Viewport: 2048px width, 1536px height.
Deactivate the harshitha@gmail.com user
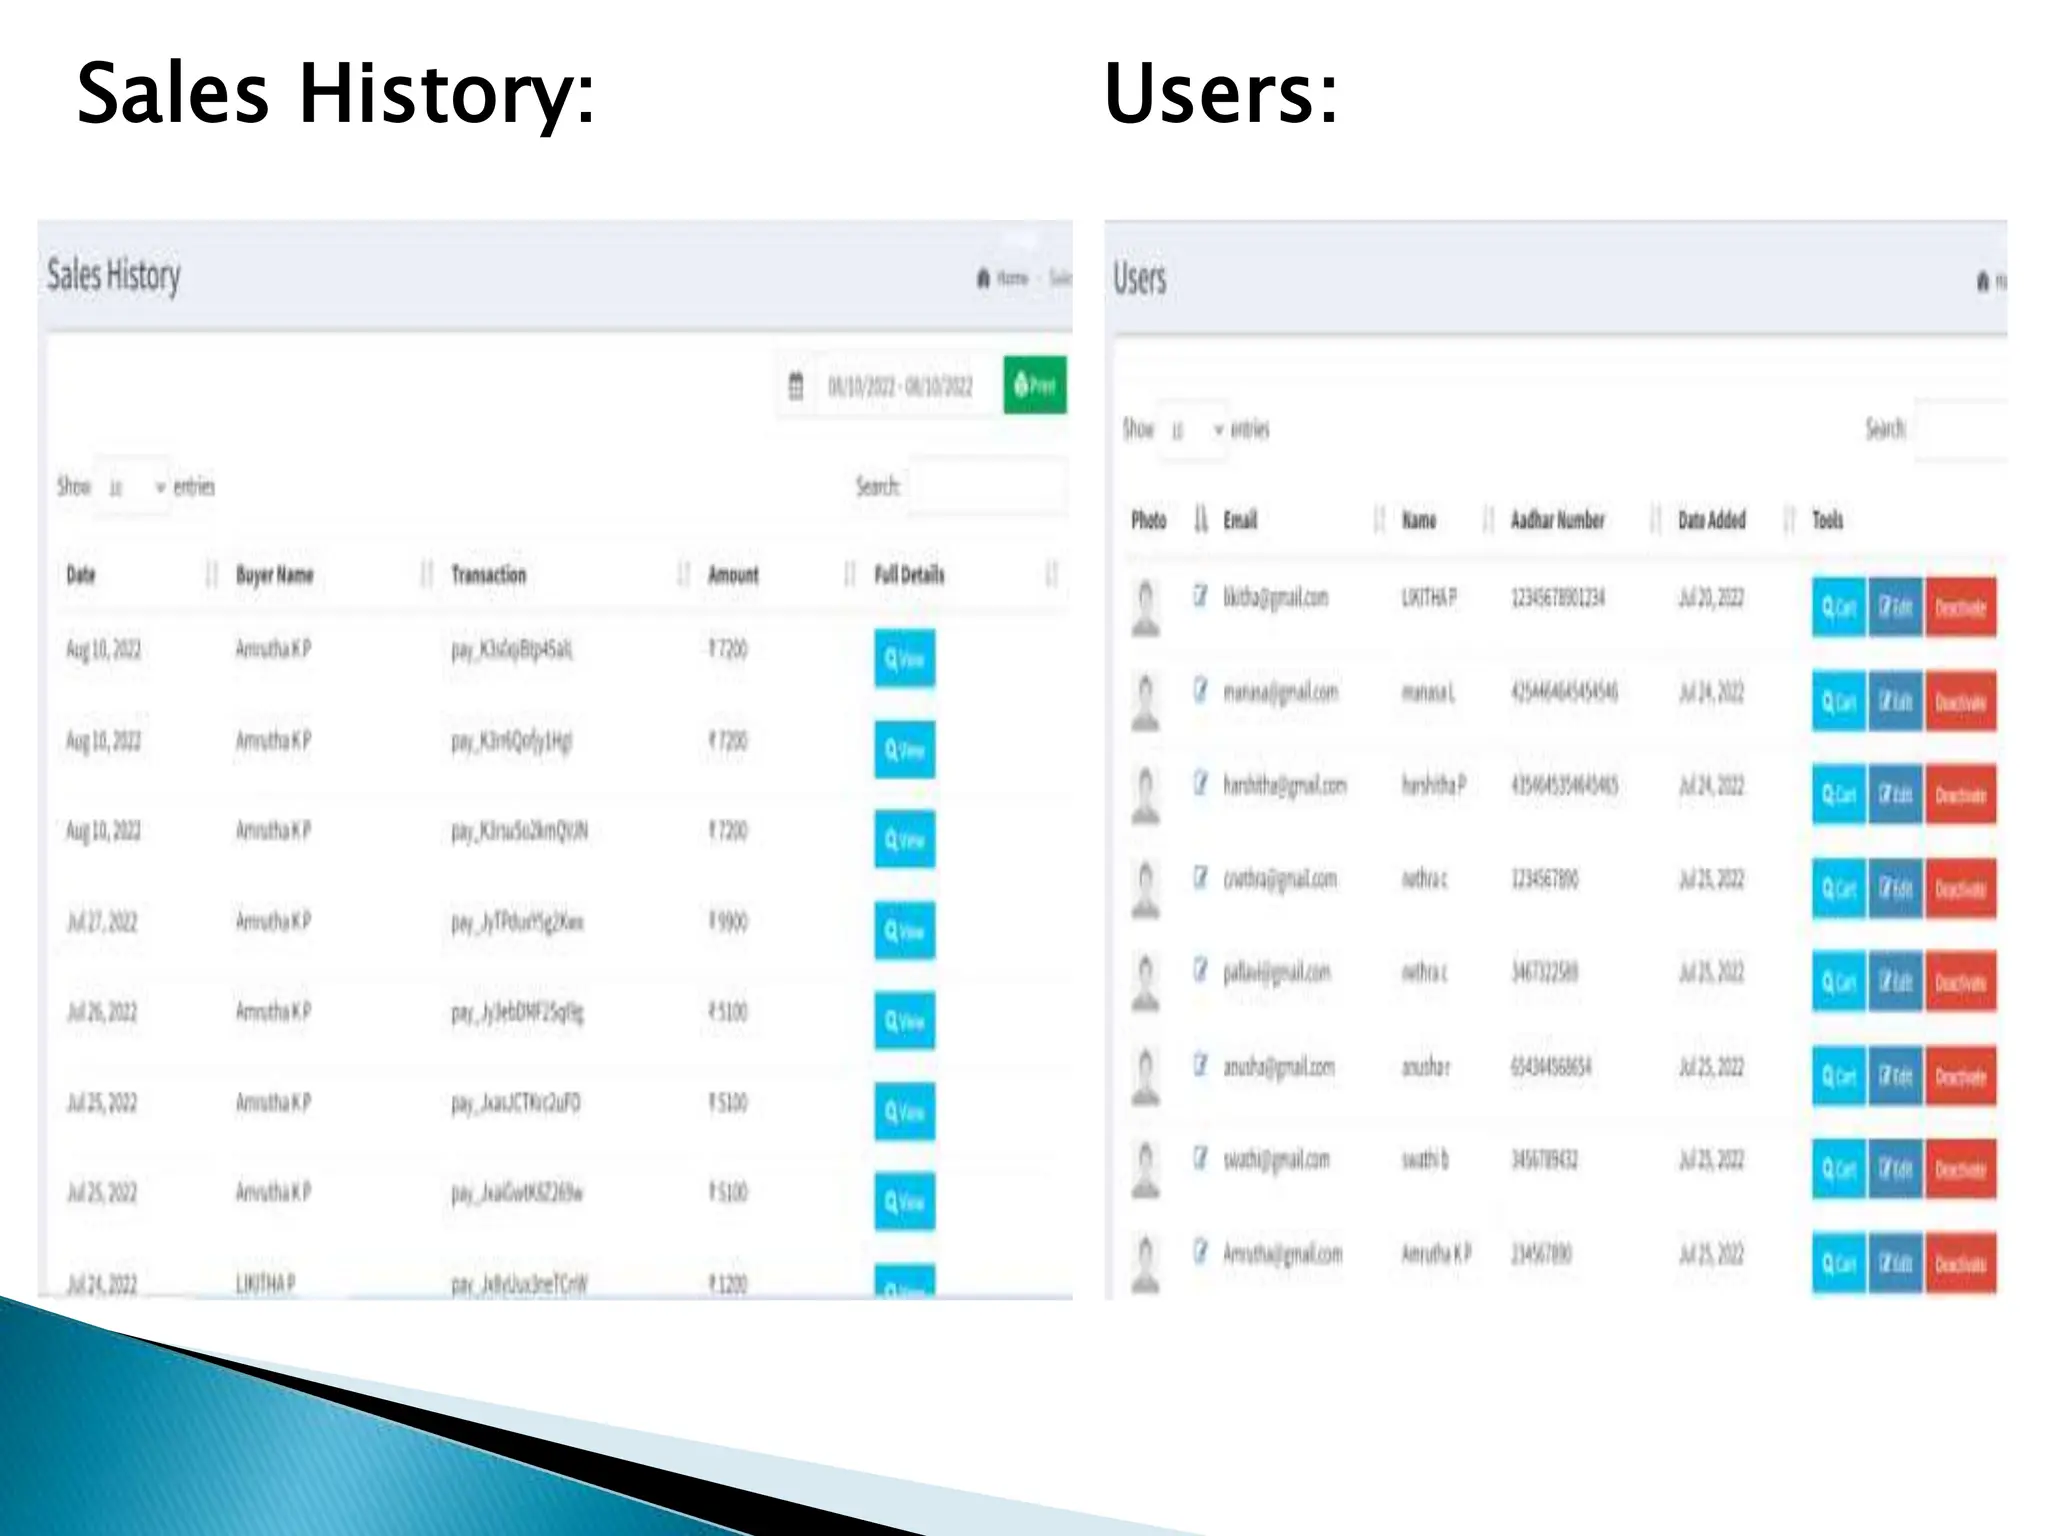coord(1960,795)
